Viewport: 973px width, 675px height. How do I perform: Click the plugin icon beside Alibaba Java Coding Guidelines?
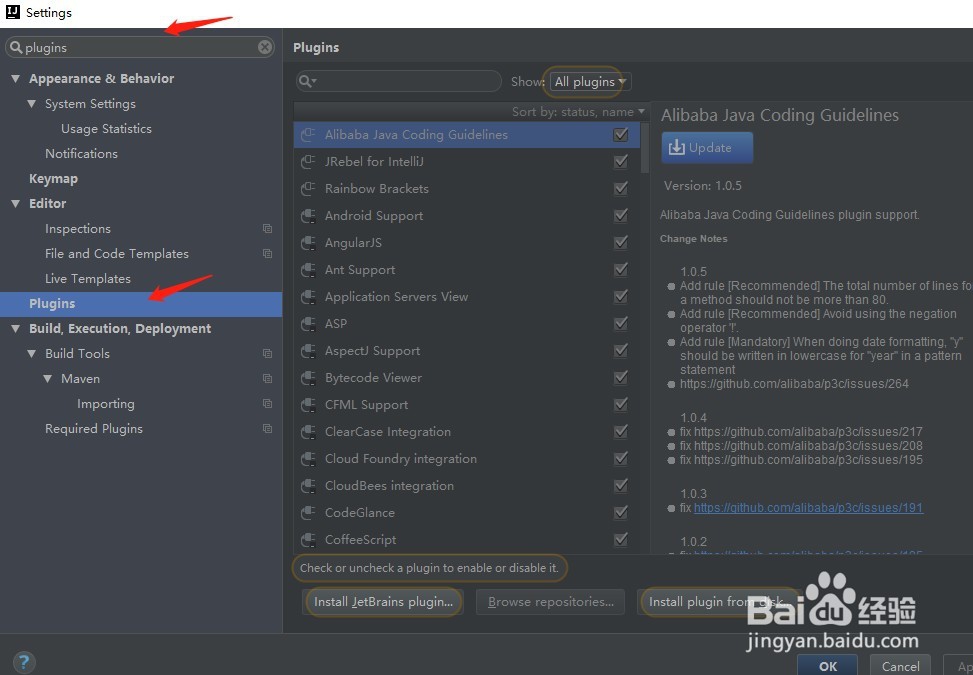pyautogui.click(x=308, y=135)
